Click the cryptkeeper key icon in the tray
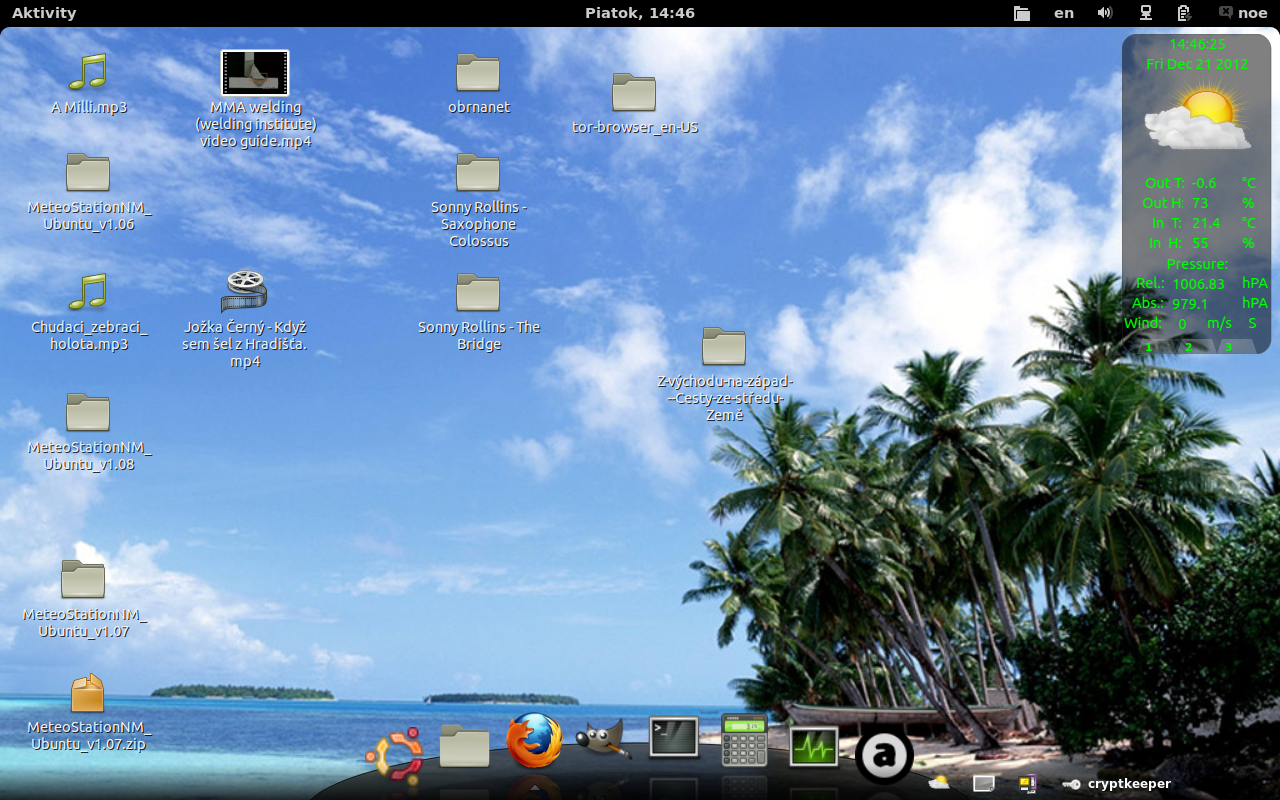The height and width of the screenshot is (800, 1280). pyautogui.click(x=1070, y=784)
